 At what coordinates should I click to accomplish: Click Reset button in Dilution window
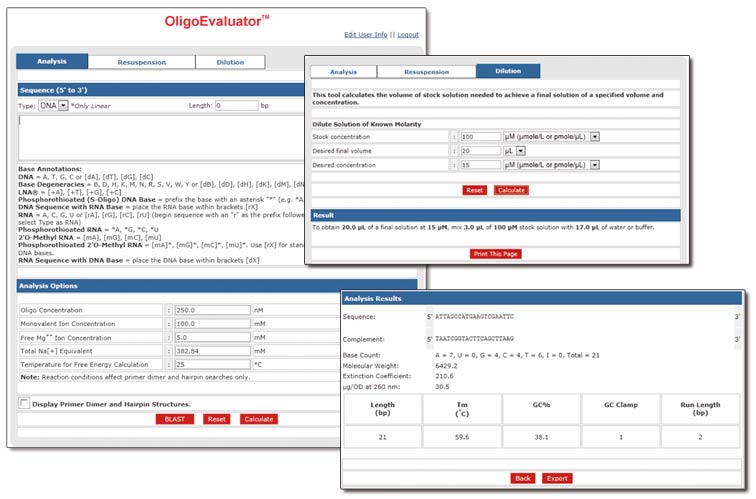click(474, 190)
